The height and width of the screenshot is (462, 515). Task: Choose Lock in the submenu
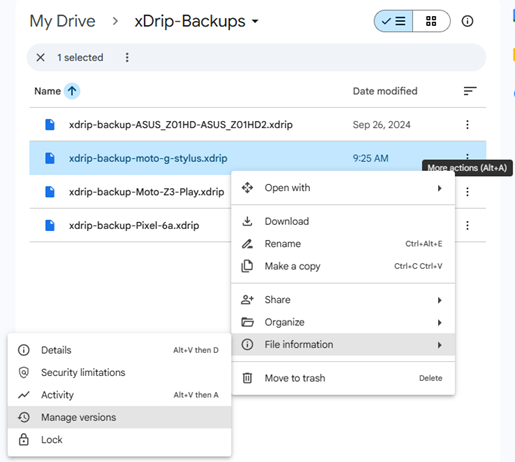pyautogui.click(x=119, y=440)
